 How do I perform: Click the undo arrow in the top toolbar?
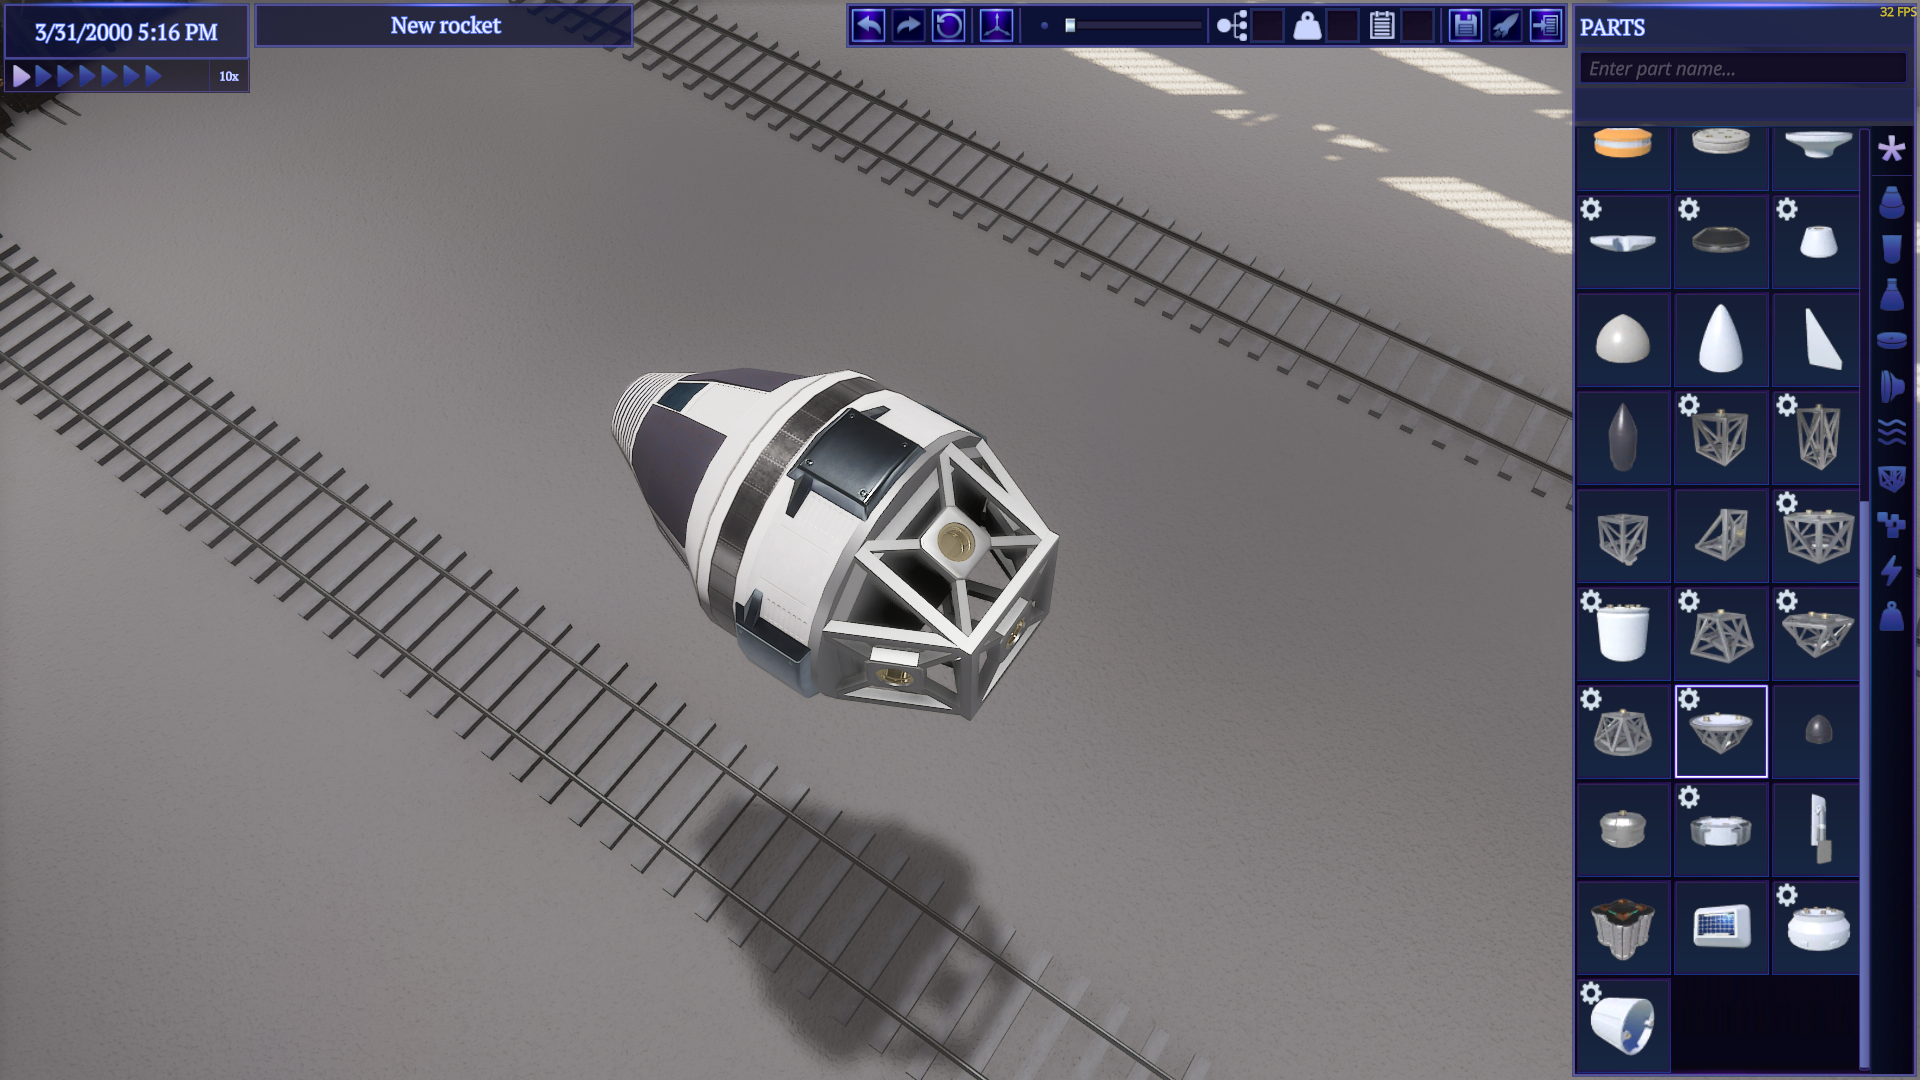pyautogui.click(x=868, y=26)
